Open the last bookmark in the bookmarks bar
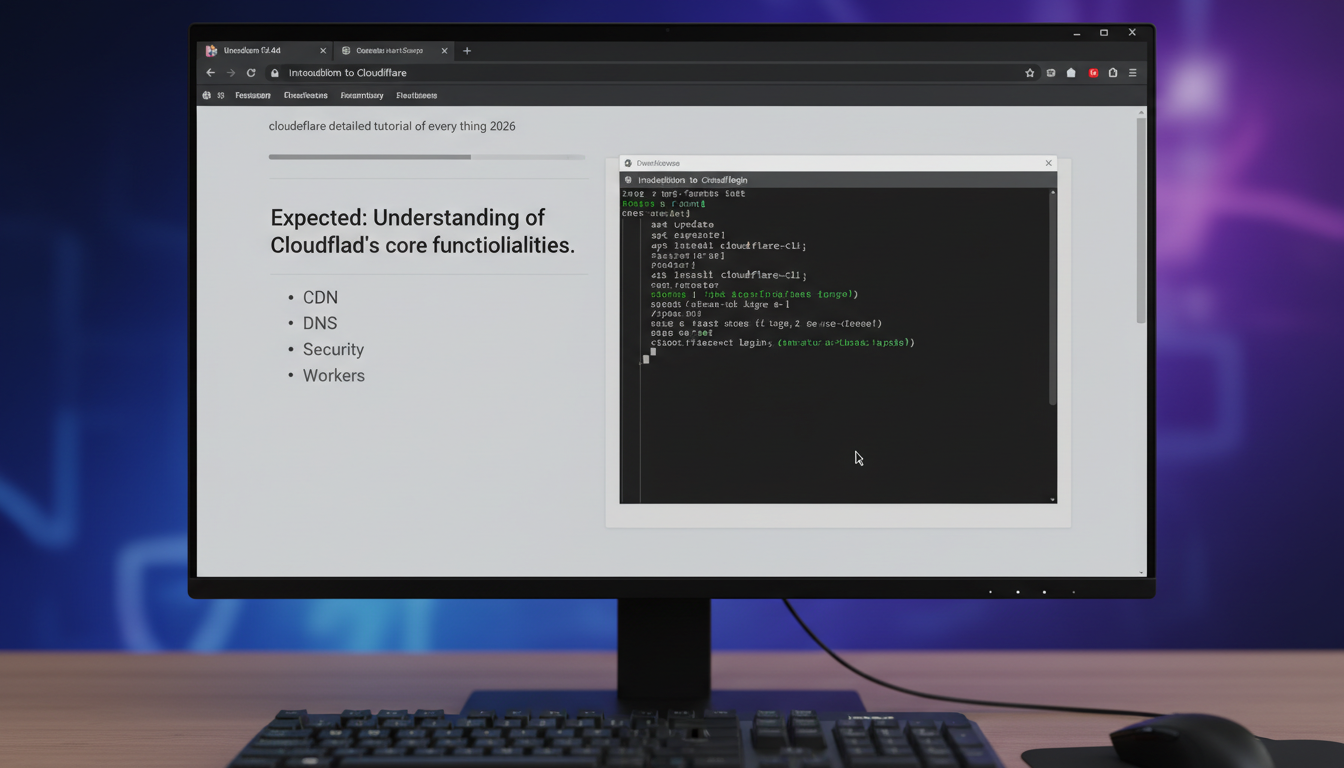The height and width of the screenshot is (768, 1344). click(x=416, y=96)
